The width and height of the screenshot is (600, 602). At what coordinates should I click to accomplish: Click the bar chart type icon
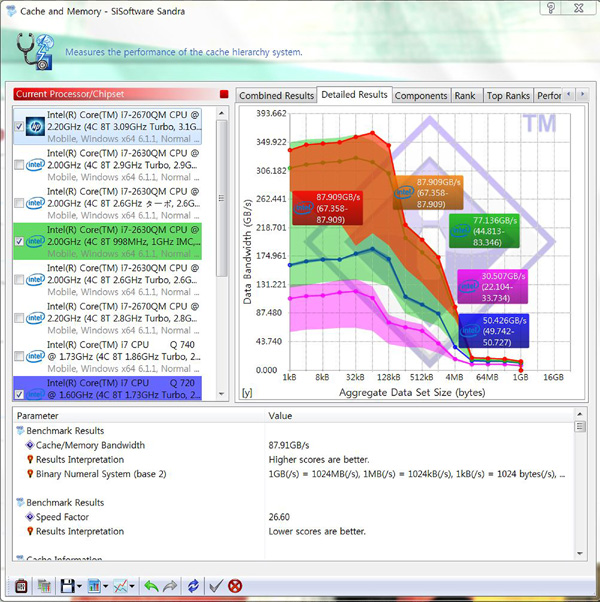94,586
